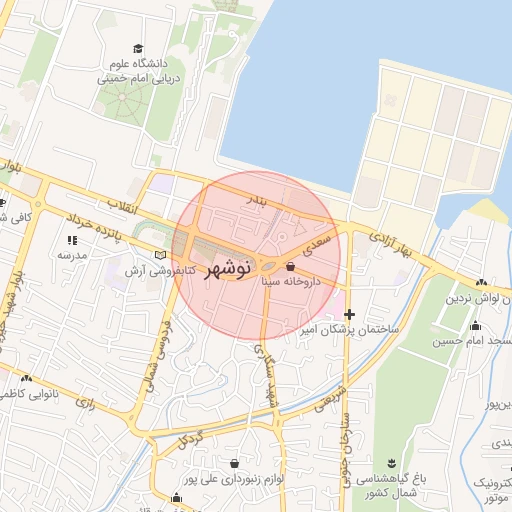Open the botanical garden flower icon
The width and height of the screenshot is (512, 512).
pyautogui.click(x=392, y=463)
